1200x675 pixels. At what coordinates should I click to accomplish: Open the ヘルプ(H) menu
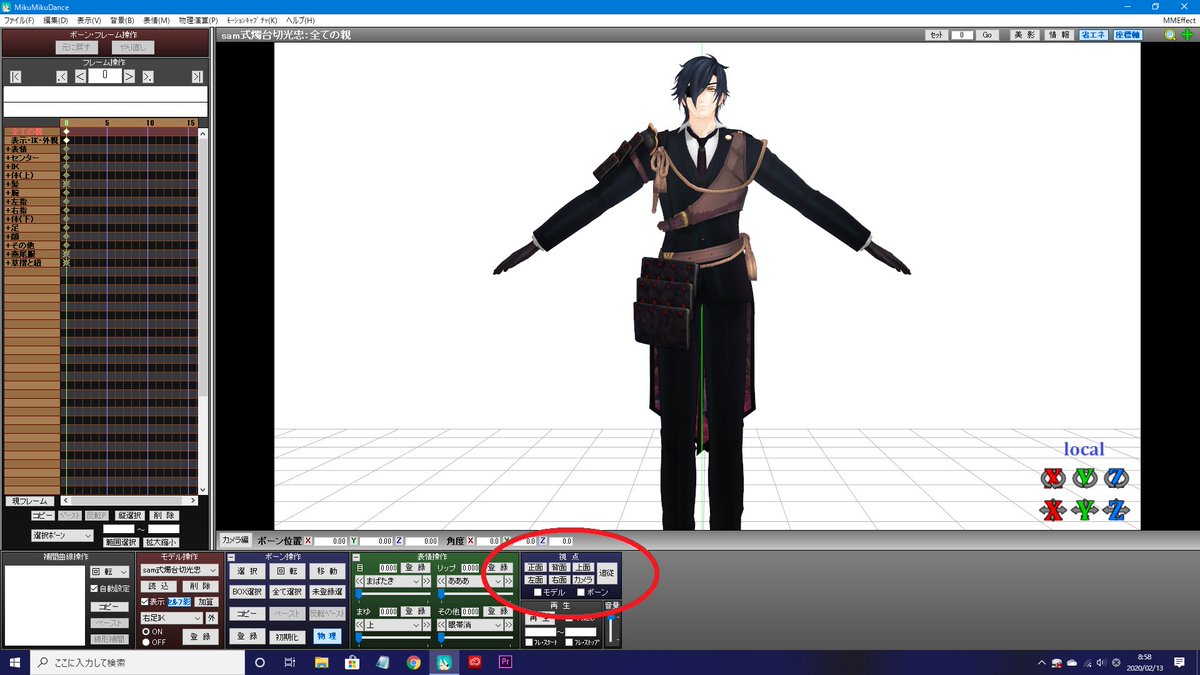(x=300, y=20)
